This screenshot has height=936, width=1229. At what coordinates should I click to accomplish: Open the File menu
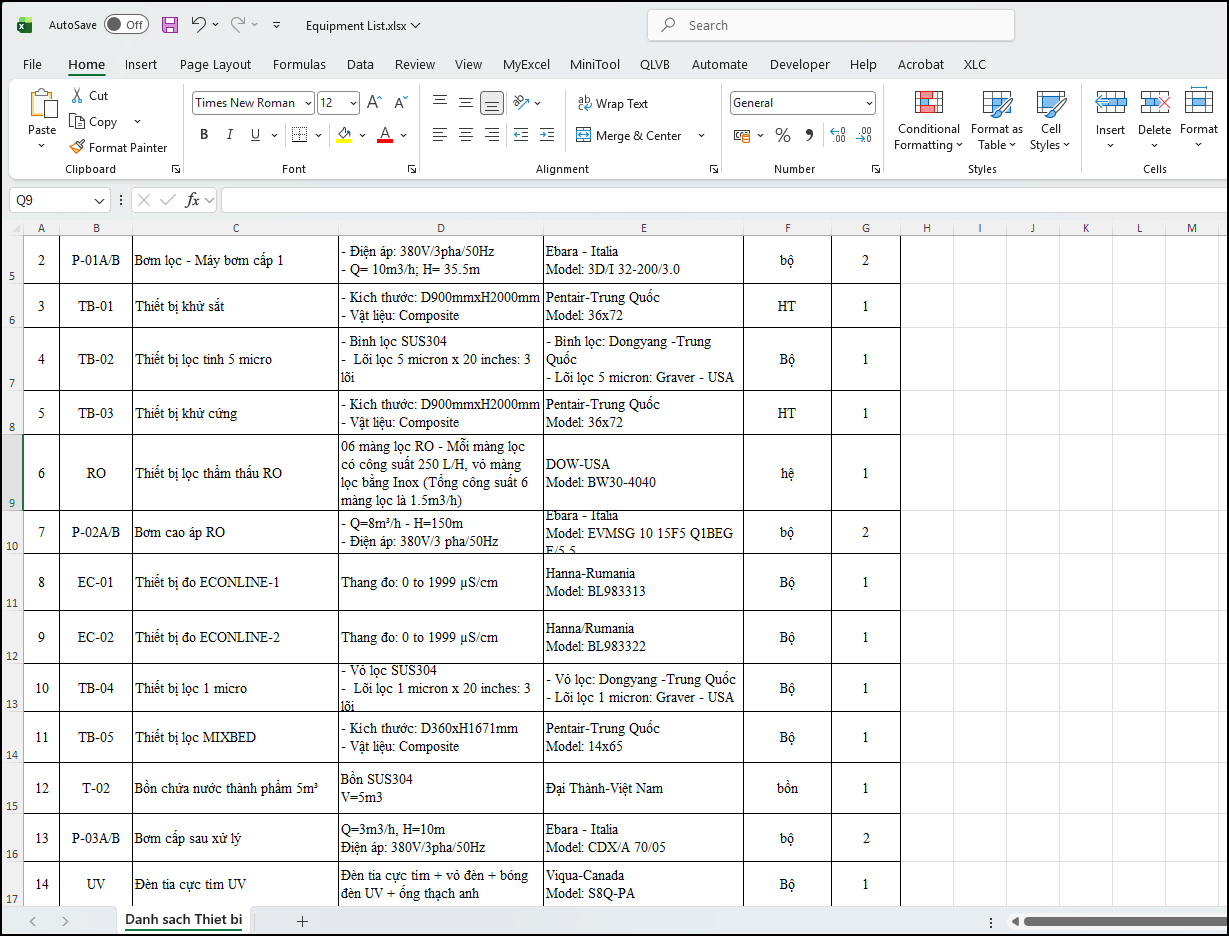(33, 64)
